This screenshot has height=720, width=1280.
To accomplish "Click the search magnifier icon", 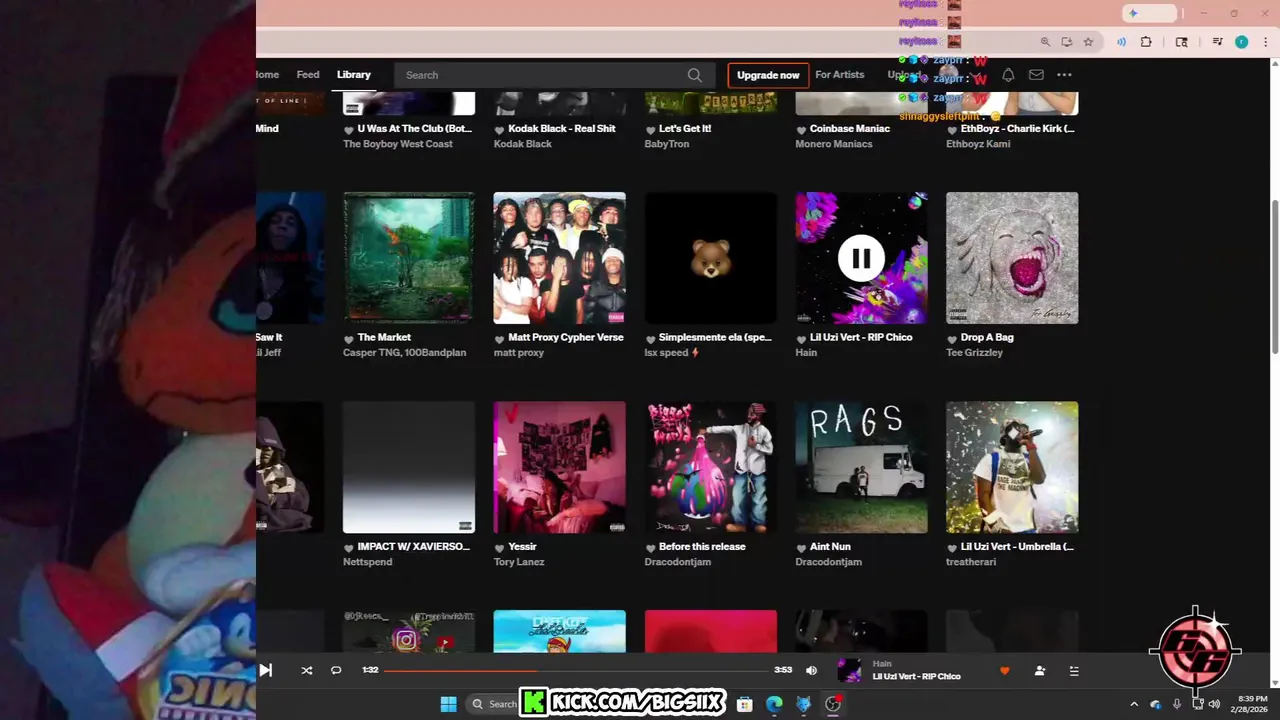I will pos(695,75).
